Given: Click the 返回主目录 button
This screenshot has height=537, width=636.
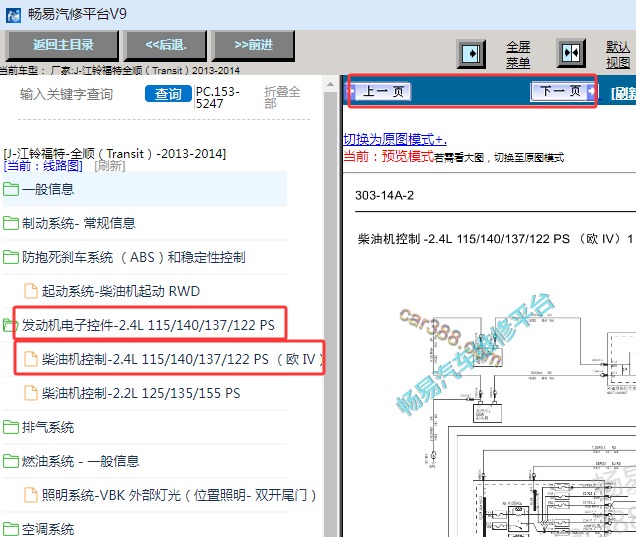Looking at the screenshot, I should tap(63, 45).
